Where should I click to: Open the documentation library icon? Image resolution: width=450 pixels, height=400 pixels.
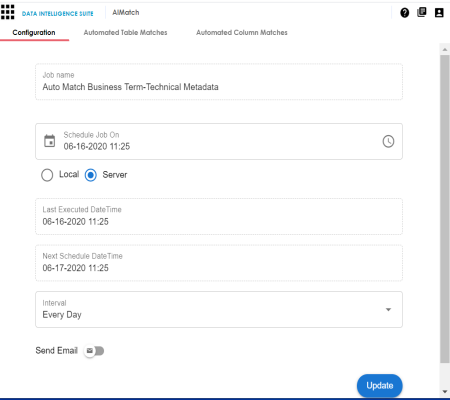422,12
